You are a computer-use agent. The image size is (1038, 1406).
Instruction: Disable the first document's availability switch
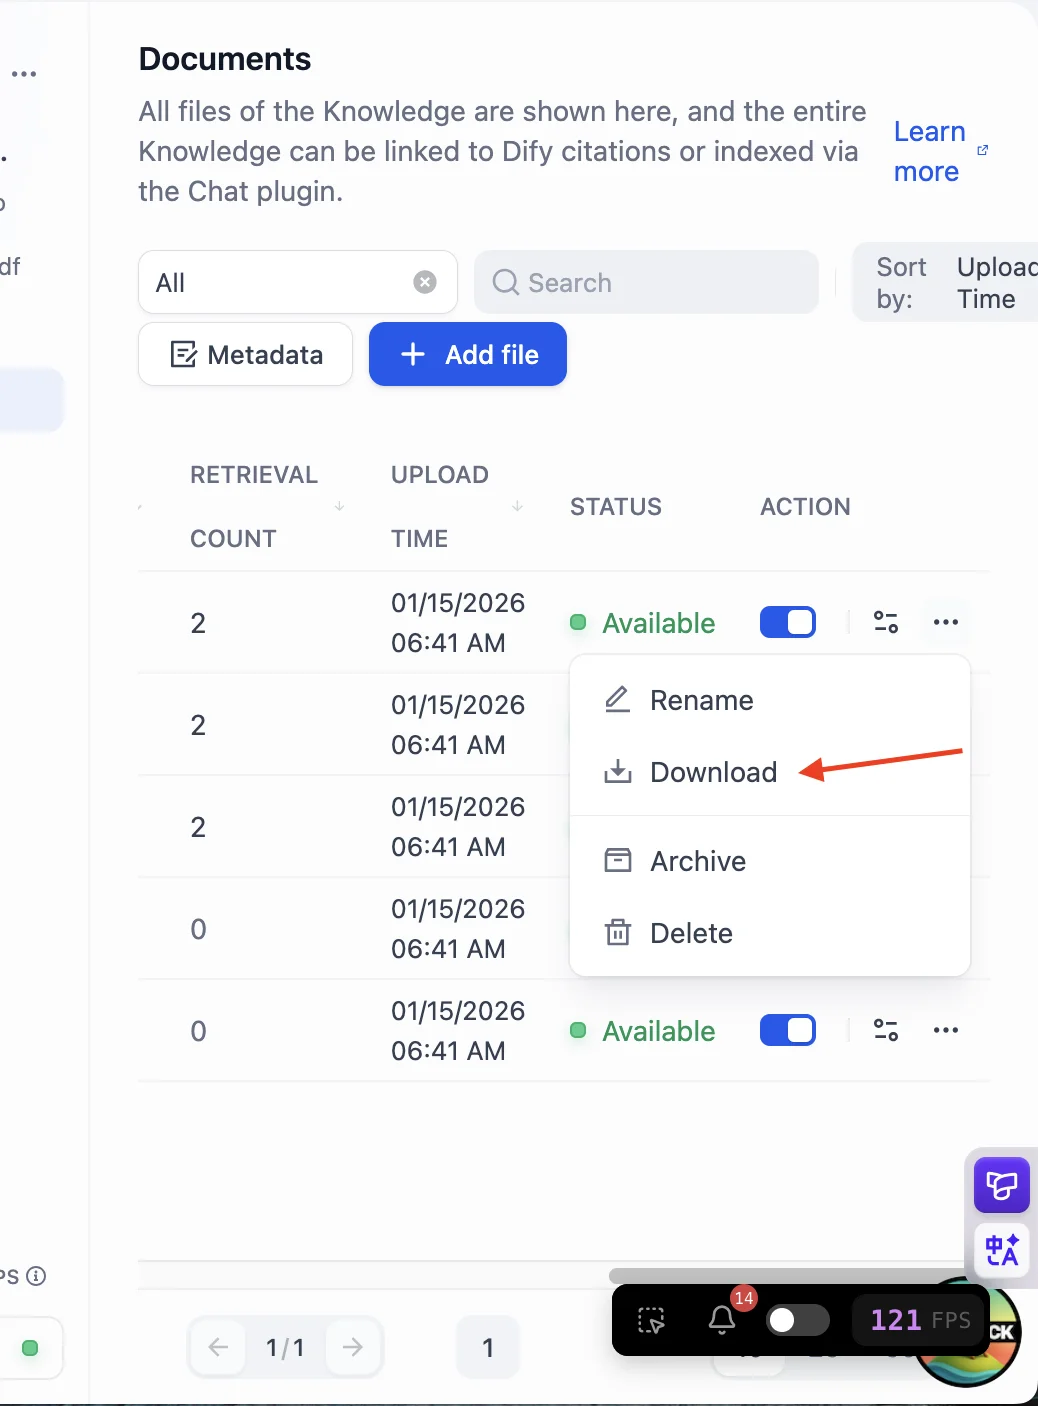(788, 622)
